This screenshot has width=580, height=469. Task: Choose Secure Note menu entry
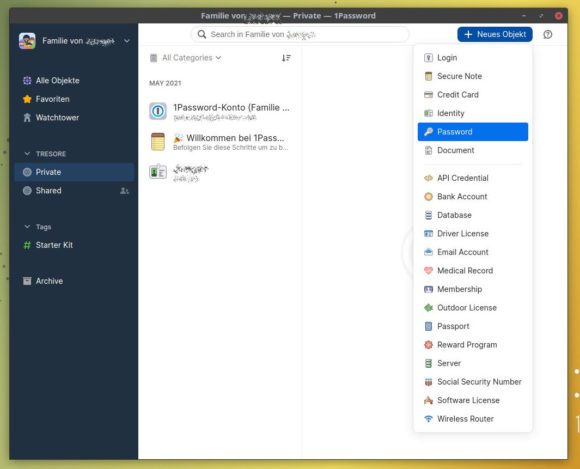click(x=473, y=76)
